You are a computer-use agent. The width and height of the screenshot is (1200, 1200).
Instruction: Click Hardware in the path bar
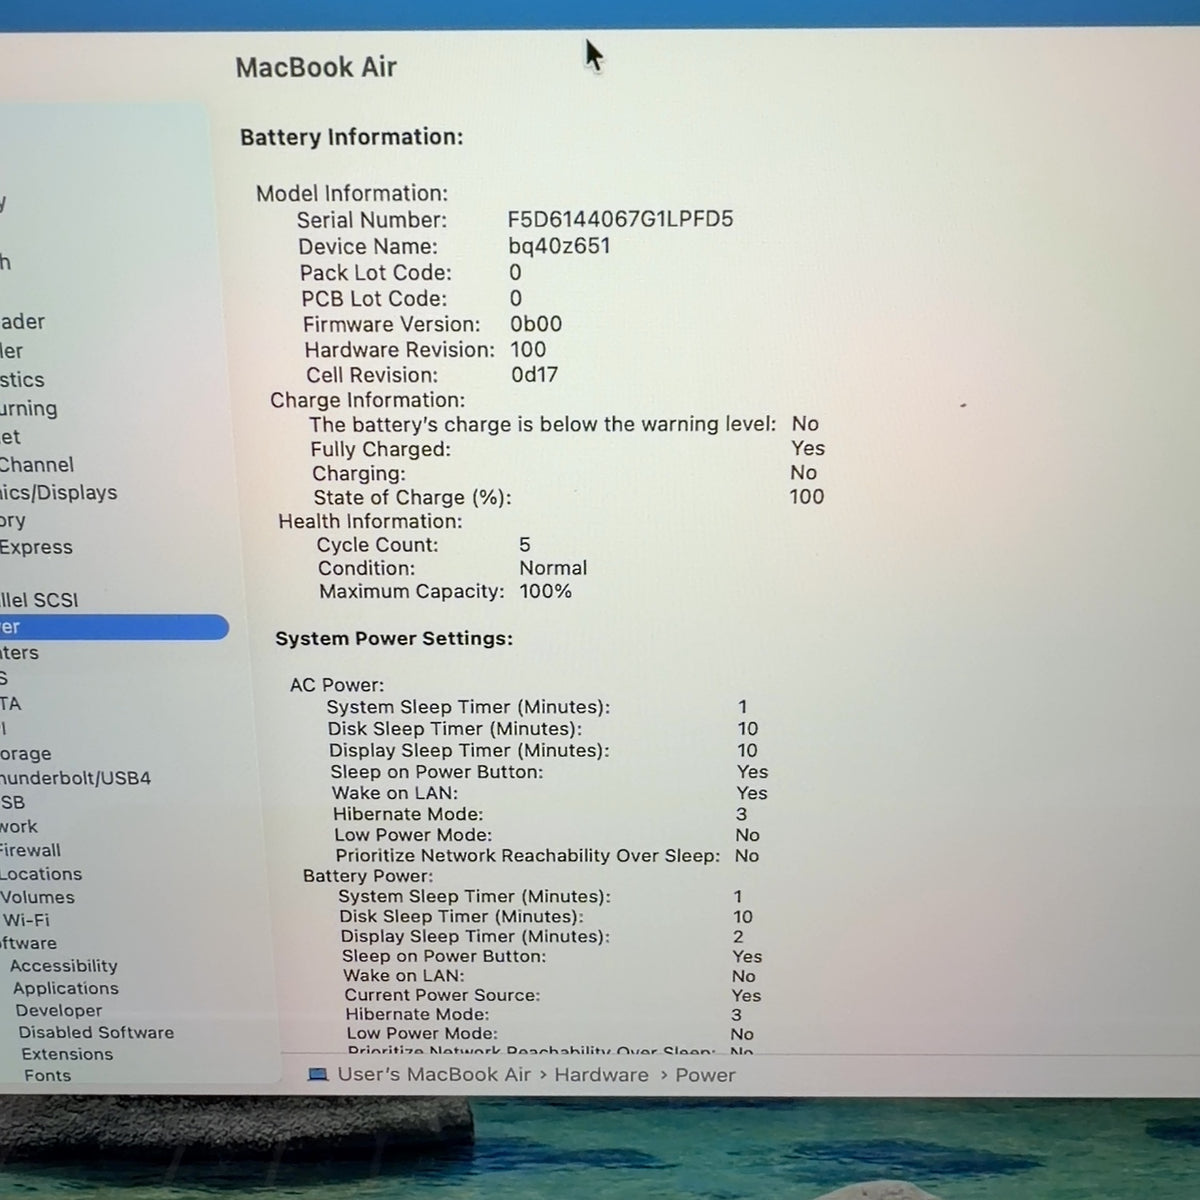[602, 1075]
